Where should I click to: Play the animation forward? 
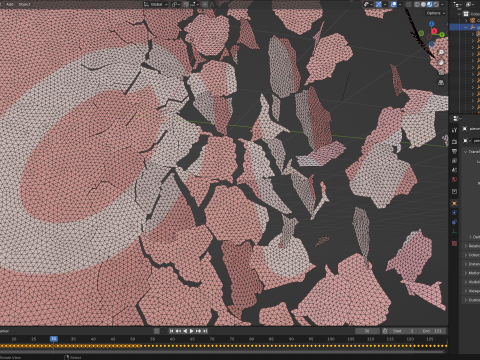click(192, 331)
